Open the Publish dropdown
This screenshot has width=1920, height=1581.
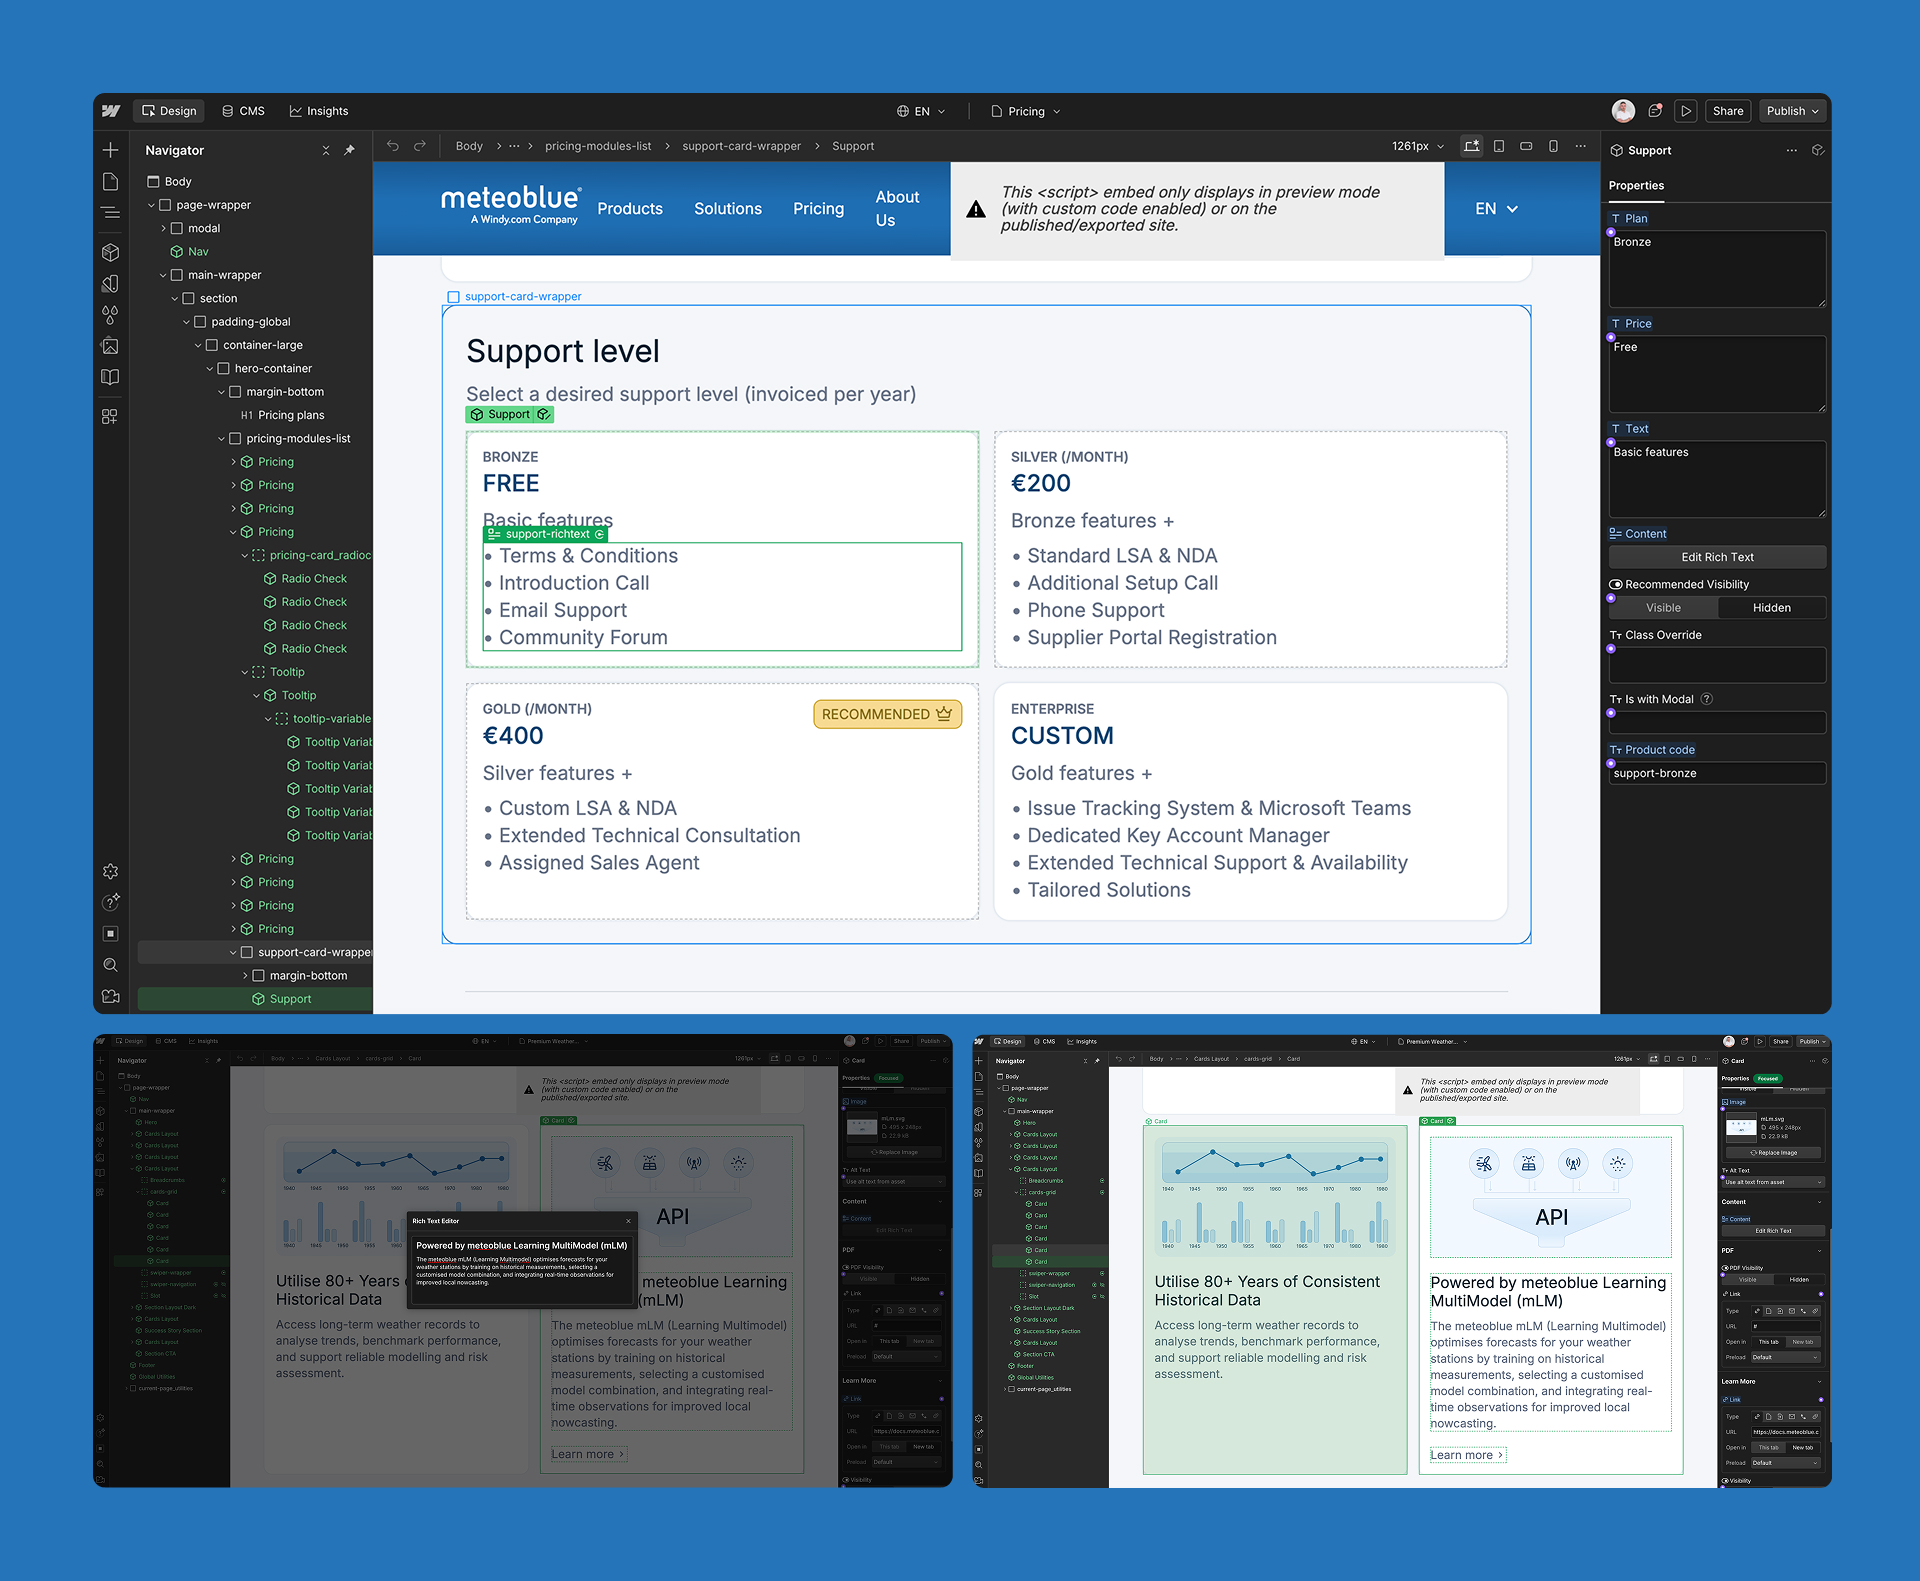(x=1792, y=111)
